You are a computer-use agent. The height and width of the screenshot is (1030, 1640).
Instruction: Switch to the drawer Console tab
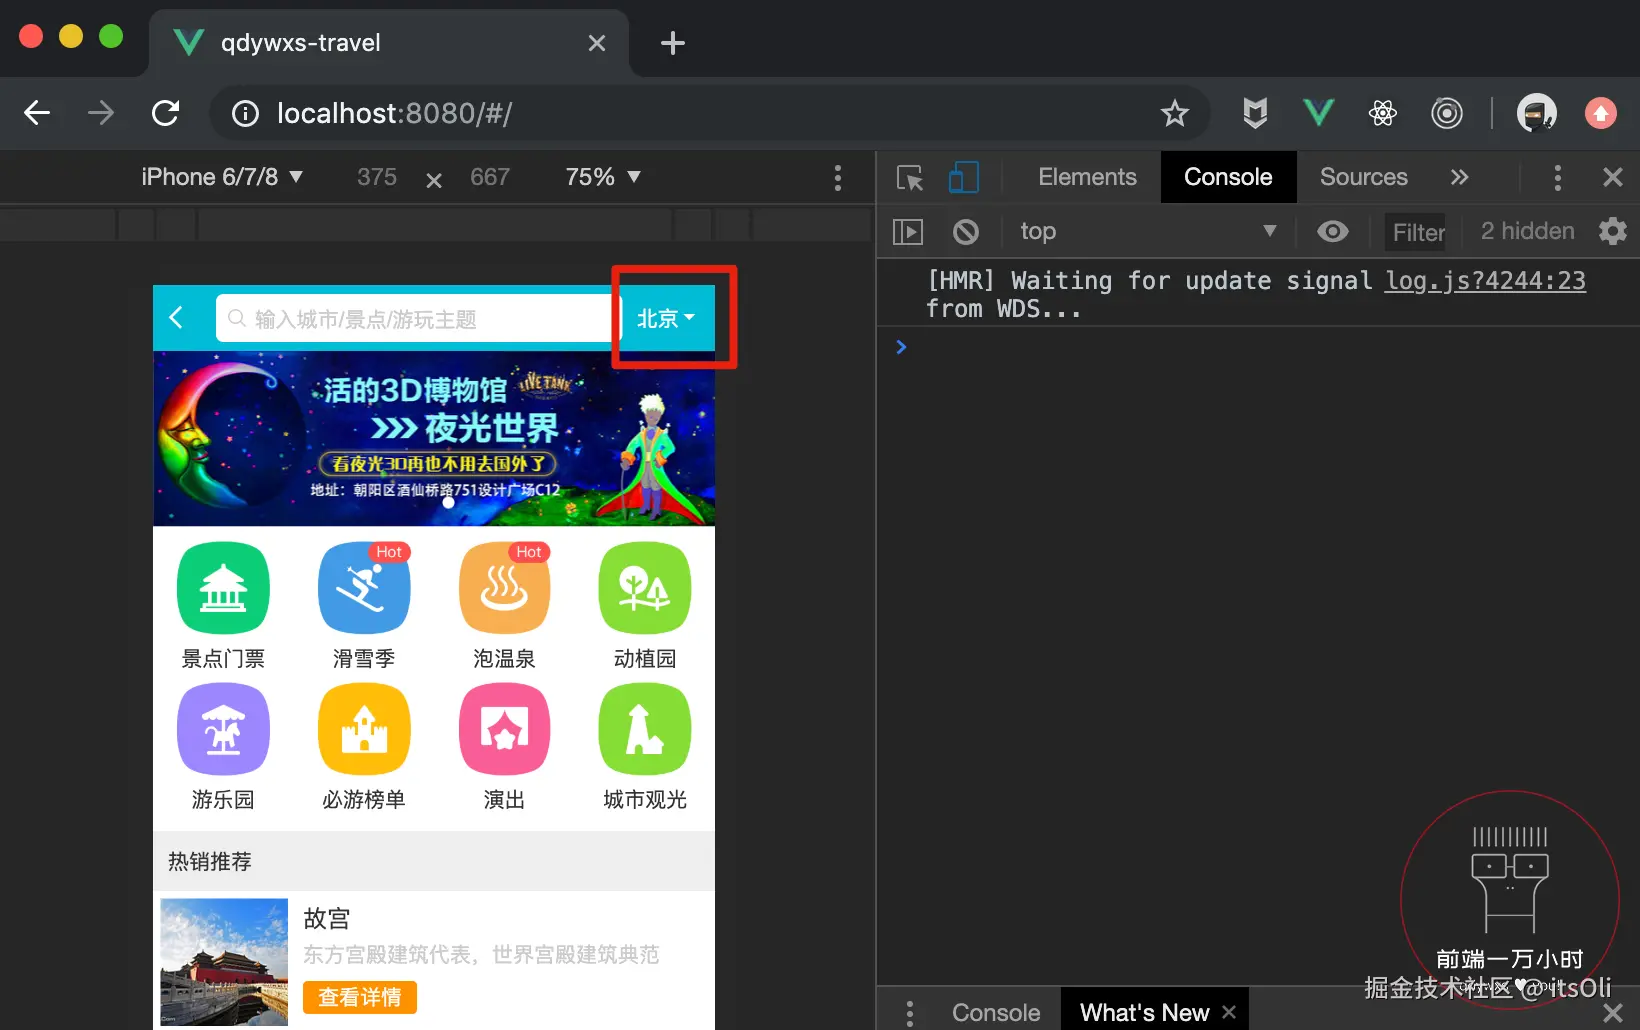pyautogui.click(x=996, y=1012)
